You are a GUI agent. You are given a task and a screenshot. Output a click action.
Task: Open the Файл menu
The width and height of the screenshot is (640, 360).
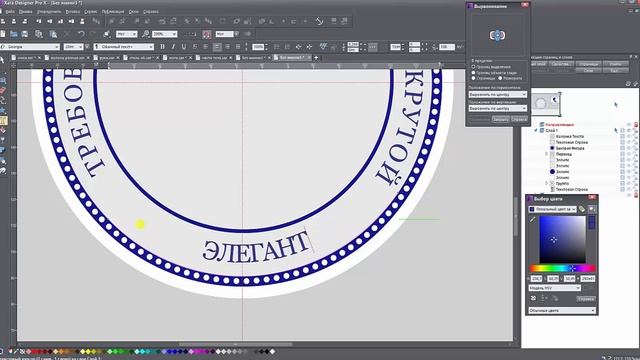[x=10, y=12]
